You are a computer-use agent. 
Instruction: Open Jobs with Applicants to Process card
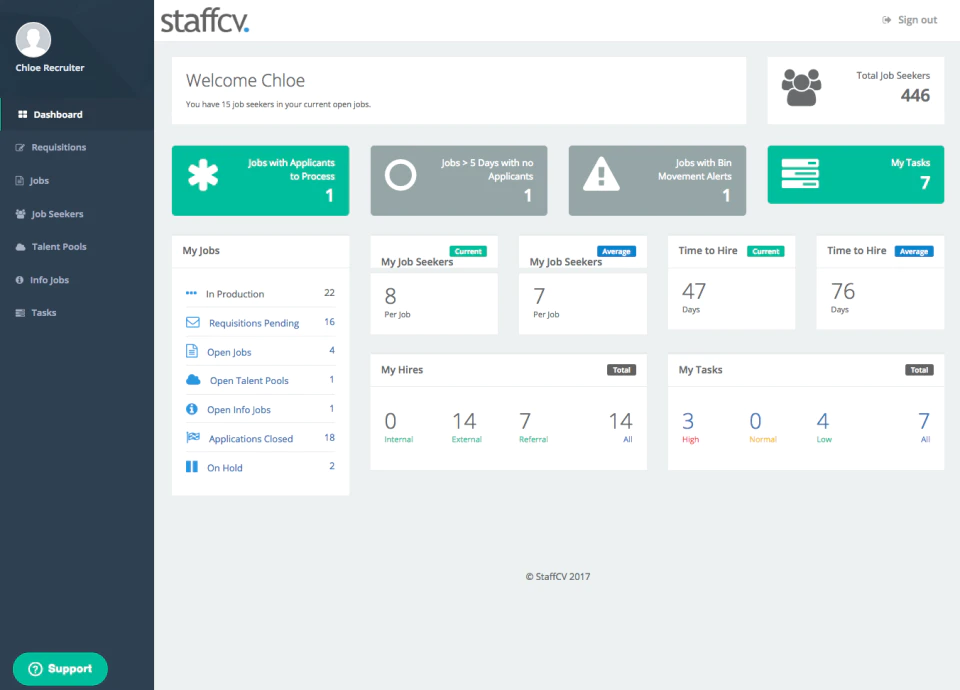coord(260,181)
